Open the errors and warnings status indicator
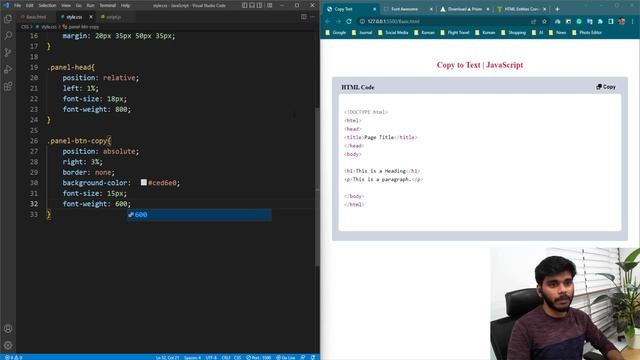 pos(13,357)
